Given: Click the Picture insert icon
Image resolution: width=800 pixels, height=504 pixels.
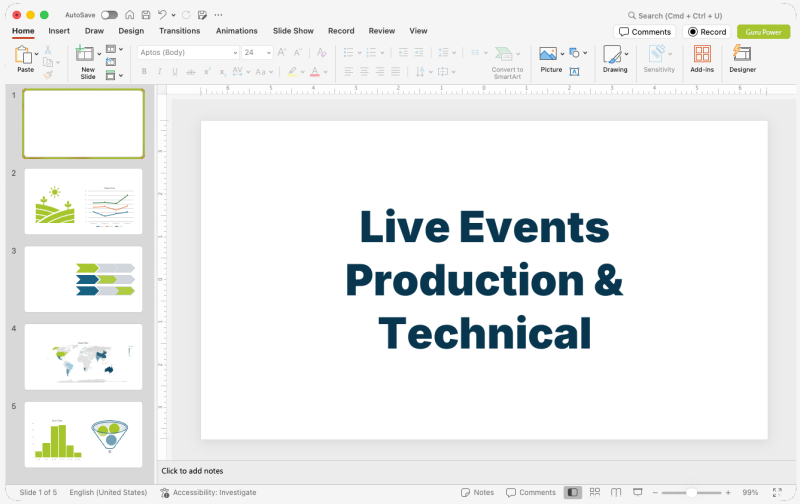Looking at the screenshot, I should 548,54.
